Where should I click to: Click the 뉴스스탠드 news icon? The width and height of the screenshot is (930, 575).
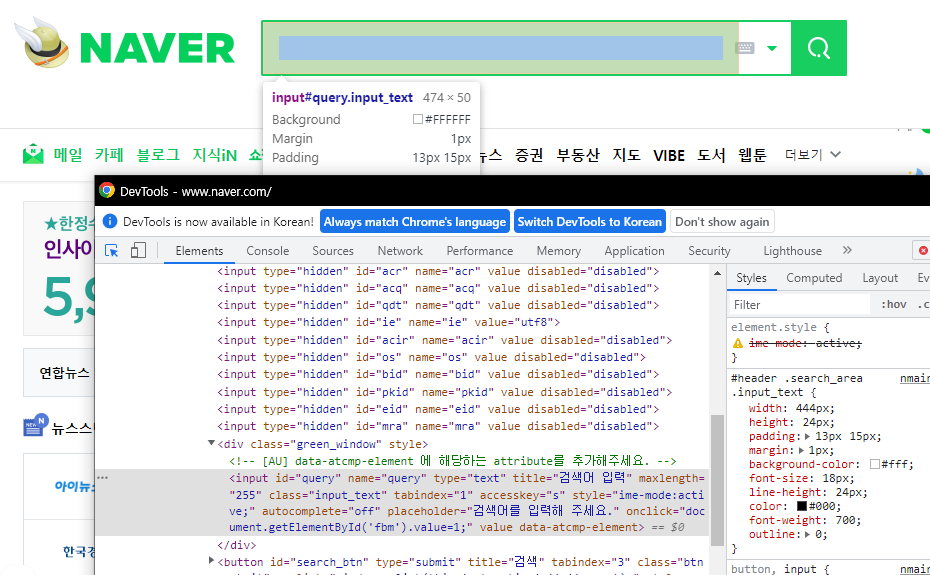click(x=36, y=424)
